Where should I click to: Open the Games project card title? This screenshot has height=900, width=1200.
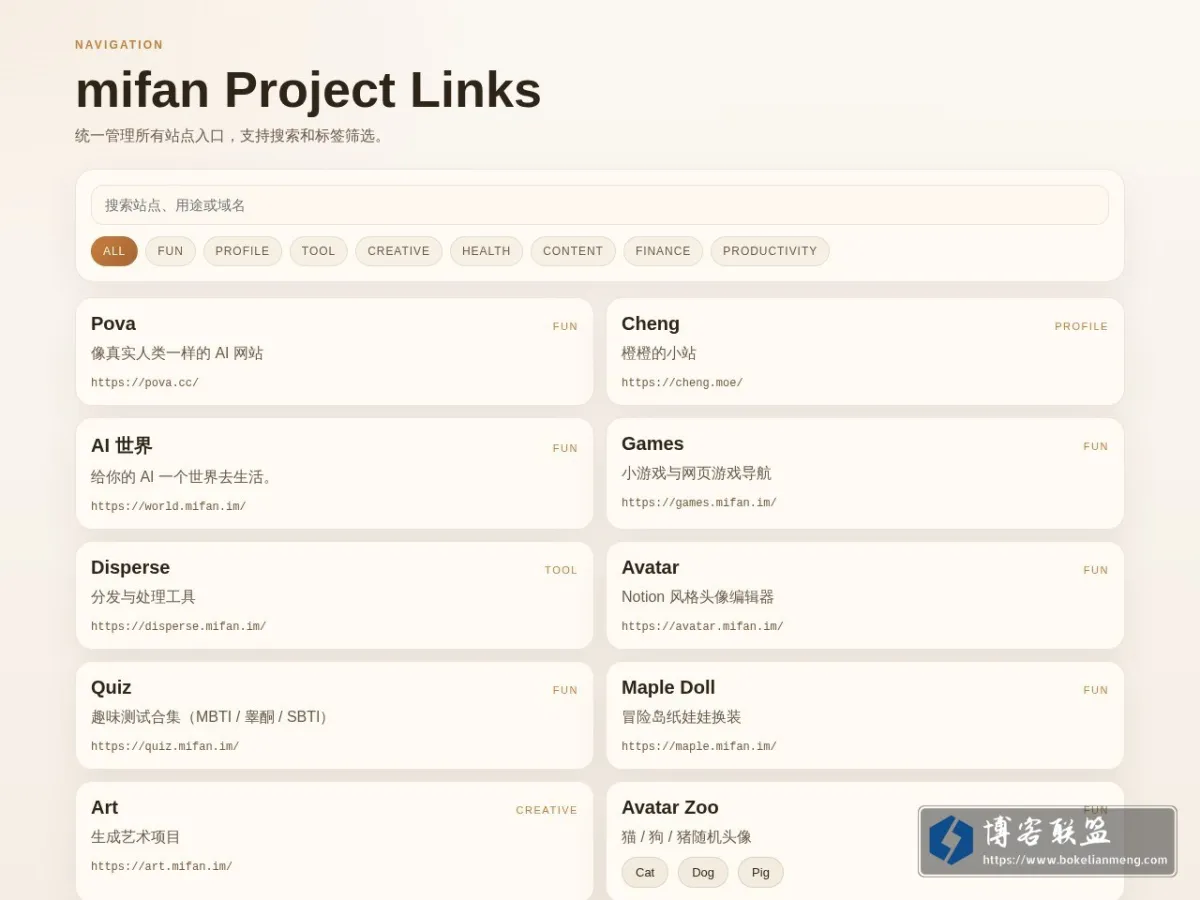coord(652,443)
